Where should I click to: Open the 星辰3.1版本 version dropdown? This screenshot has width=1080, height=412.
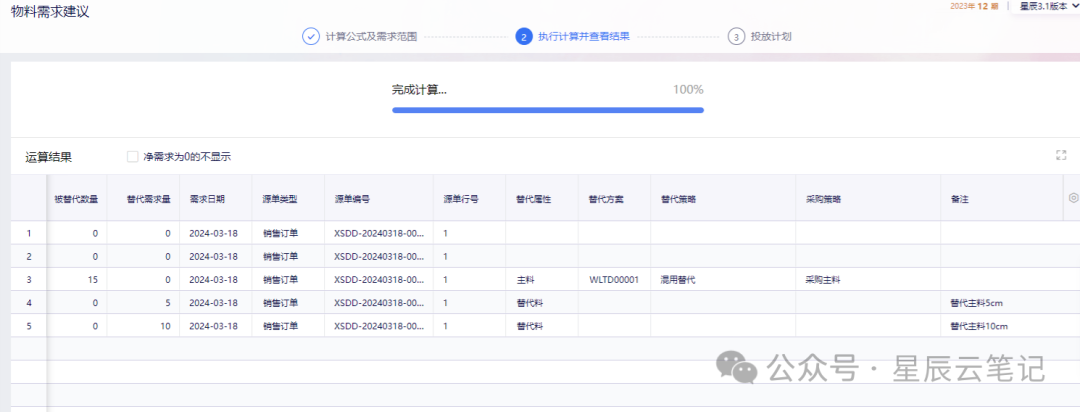(1048, 6)
